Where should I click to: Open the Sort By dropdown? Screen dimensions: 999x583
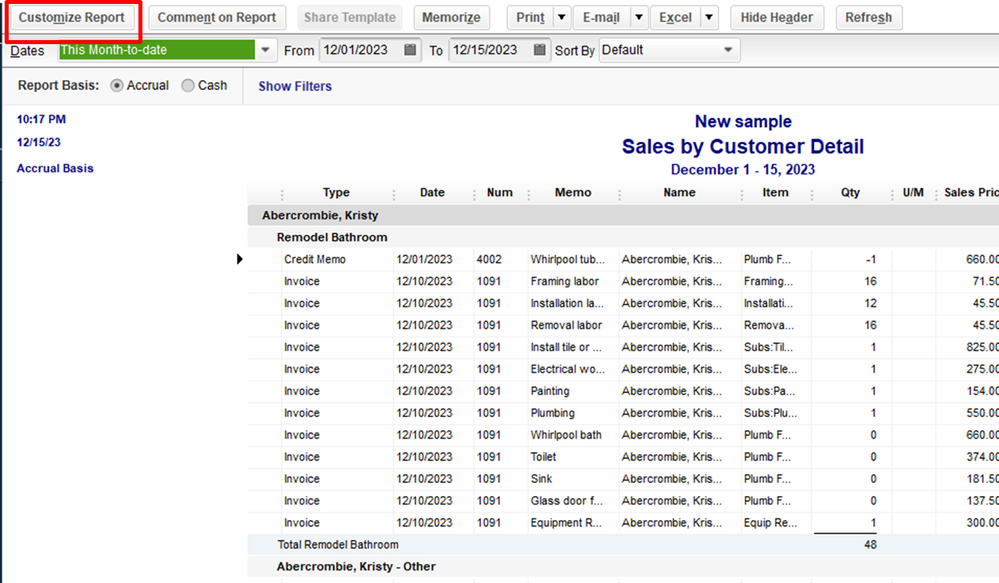click(x=730, y=50)
